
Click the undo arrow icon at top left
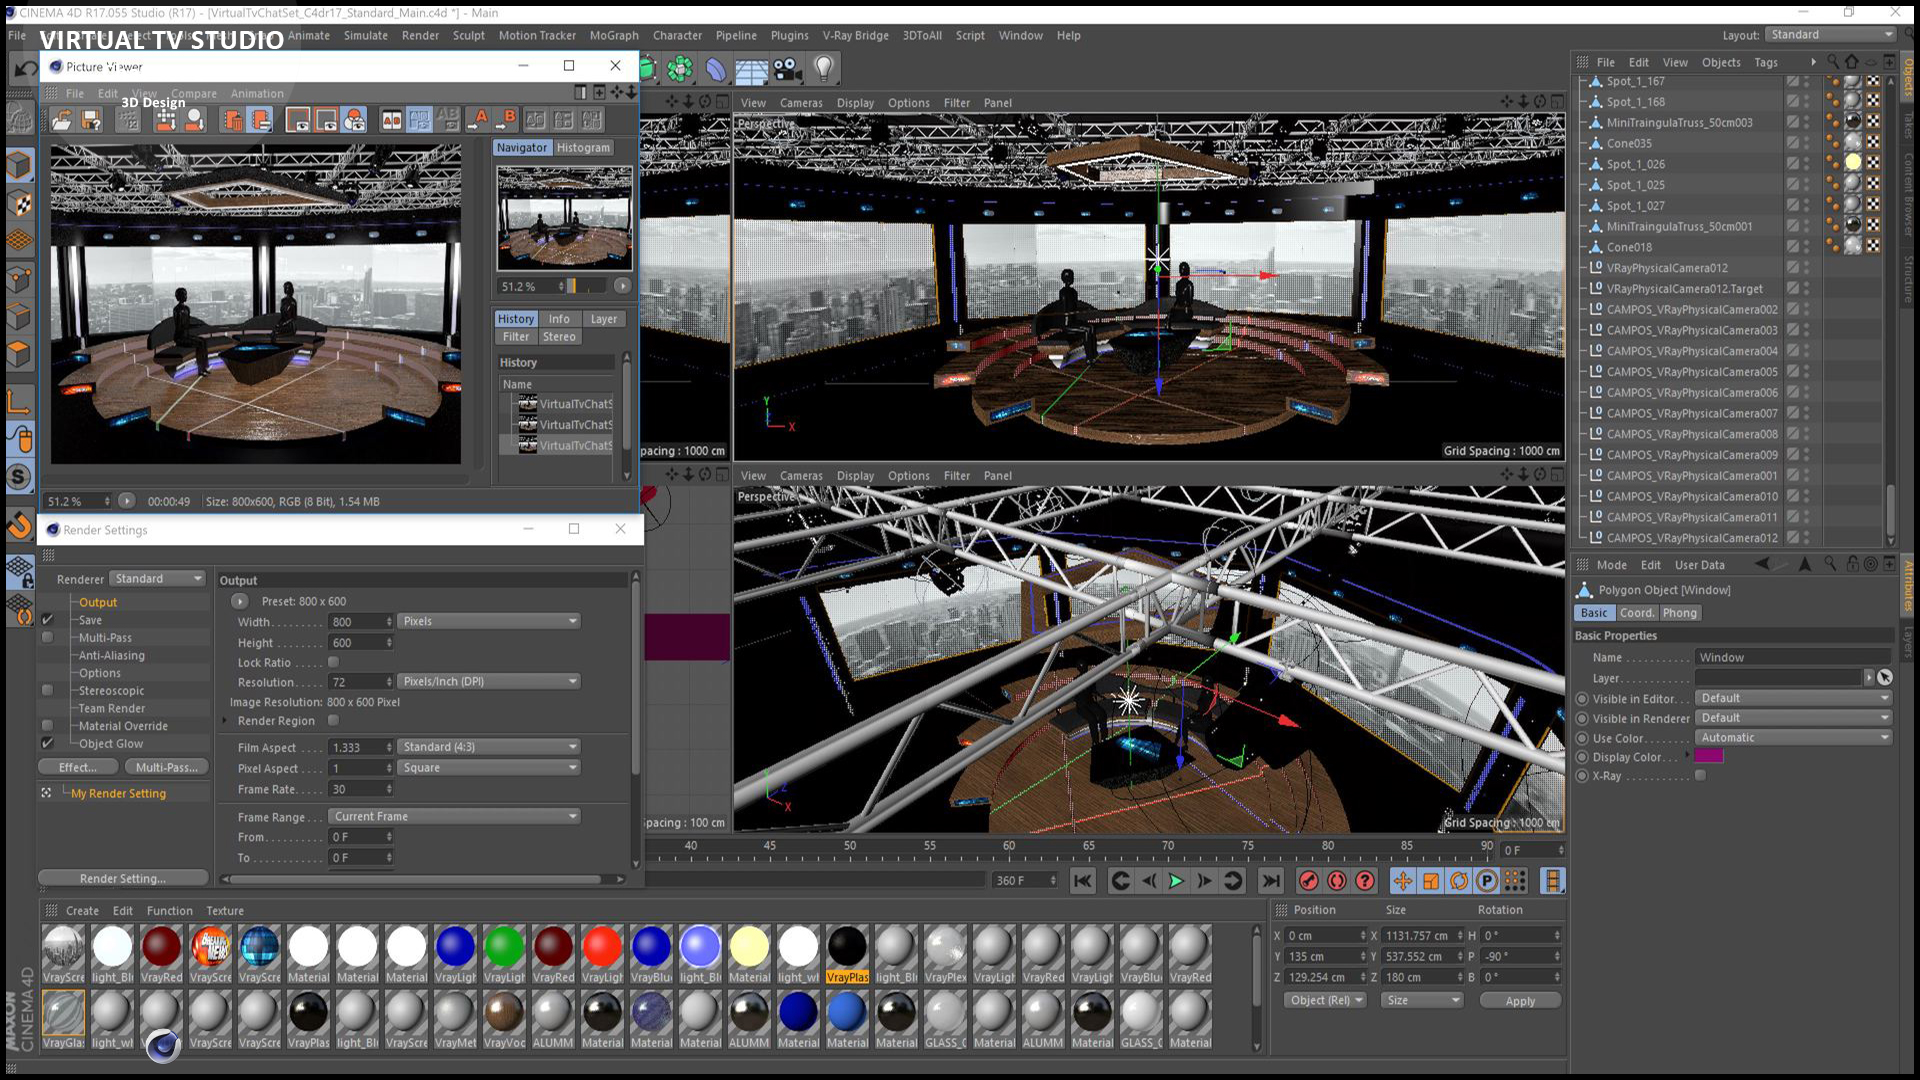pos(24,69)
